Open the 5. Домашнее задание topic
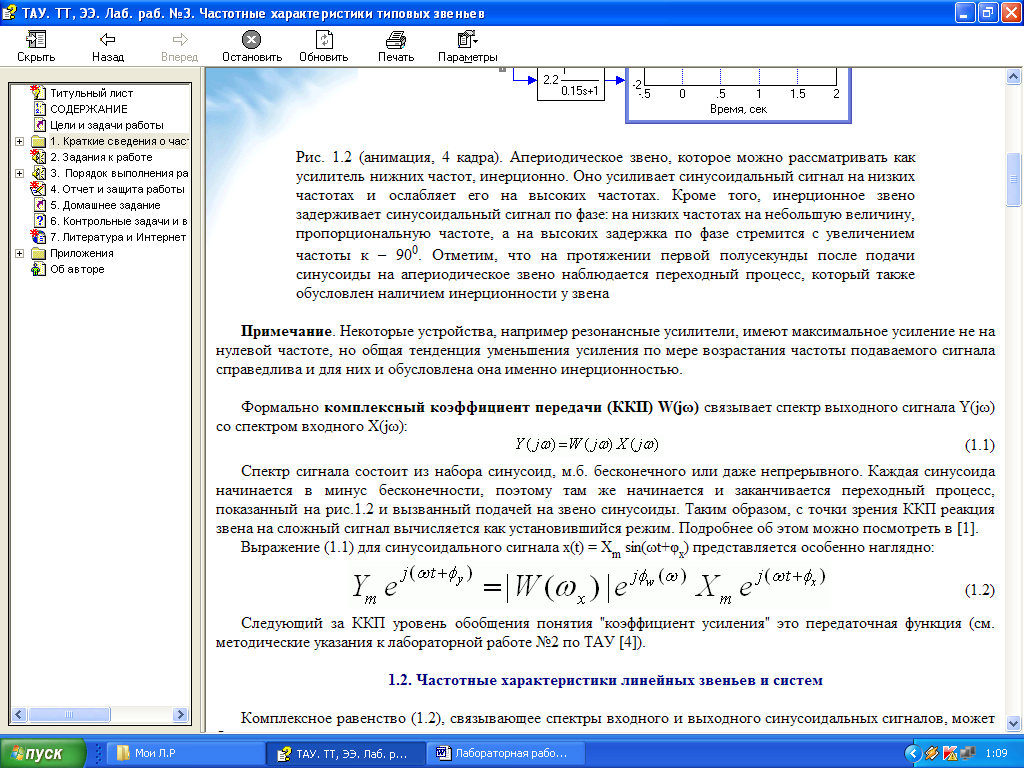This screenshot has height=768, width=1024. (105, 205)
